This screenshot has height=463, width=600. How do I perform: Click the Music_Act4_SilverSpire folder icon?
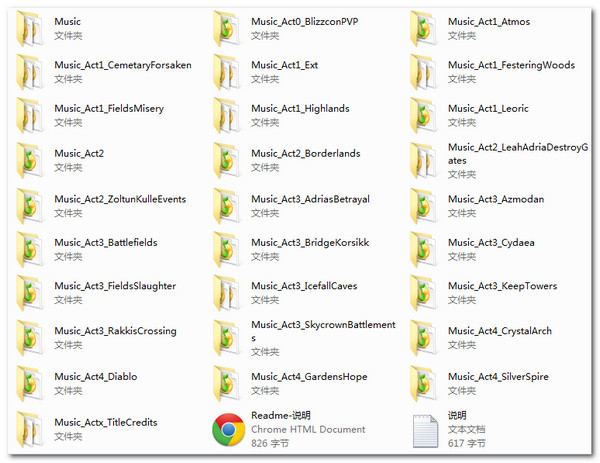424,384
